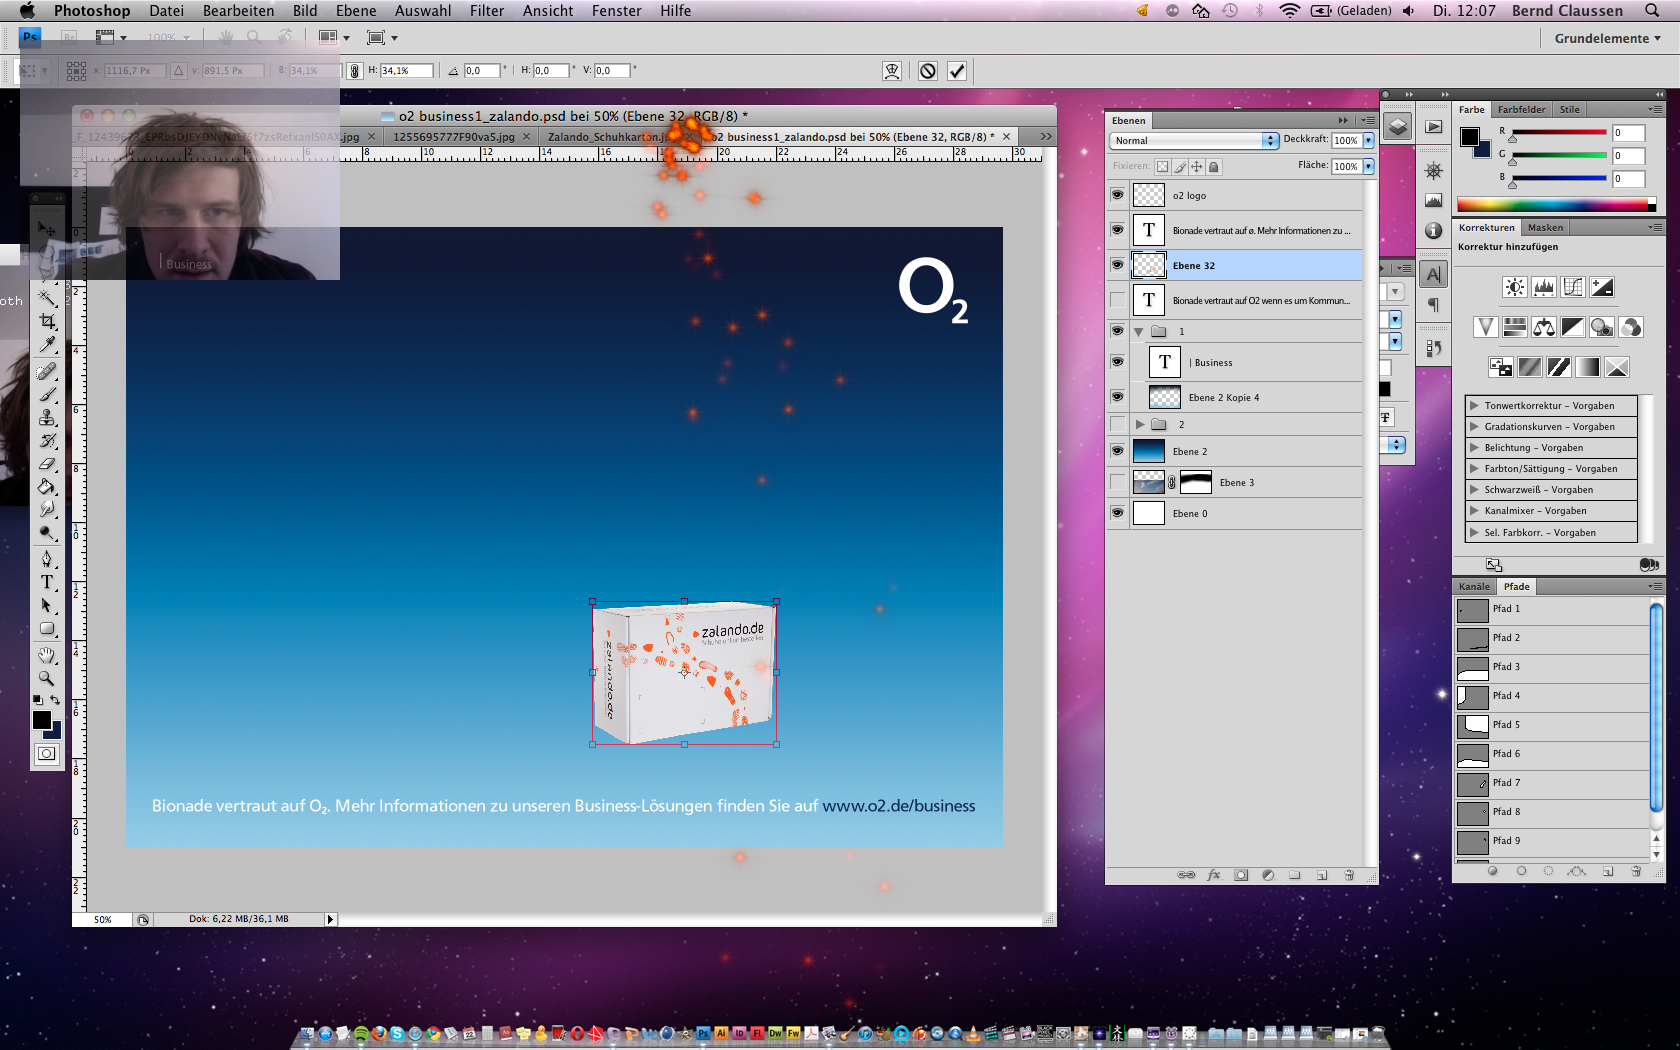This screenshot has height=1050, width=1680.
Task: Hide the o2 logo layer
Action: (1117, 195)
